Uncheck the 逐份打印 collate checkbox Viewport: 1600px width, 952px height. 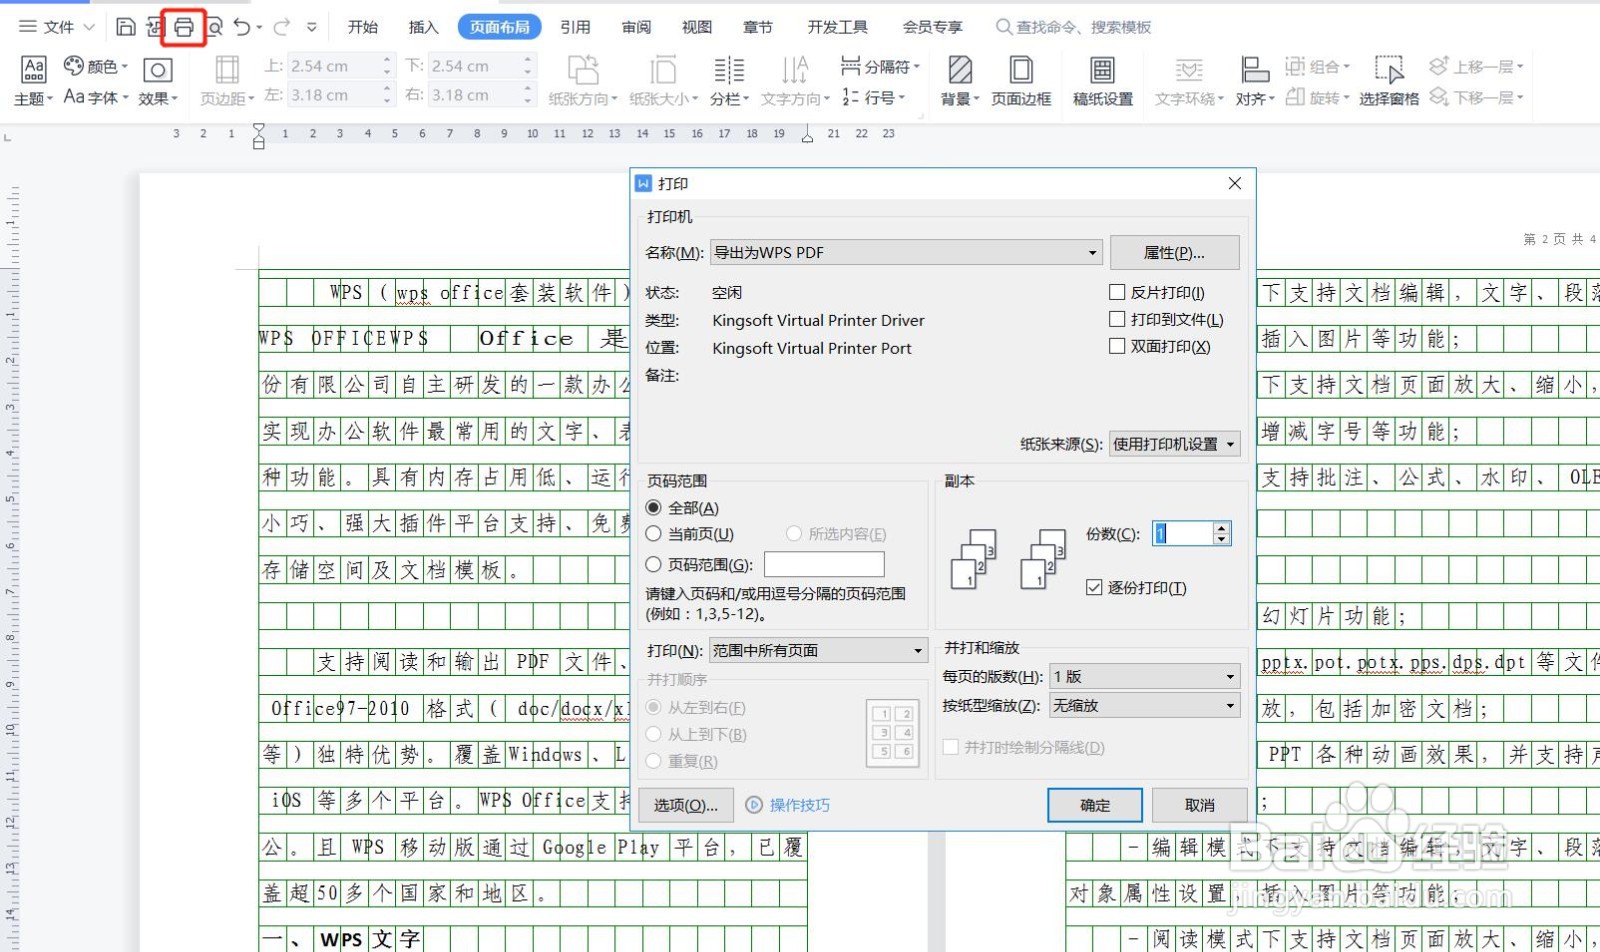[x=1094, y=587]
